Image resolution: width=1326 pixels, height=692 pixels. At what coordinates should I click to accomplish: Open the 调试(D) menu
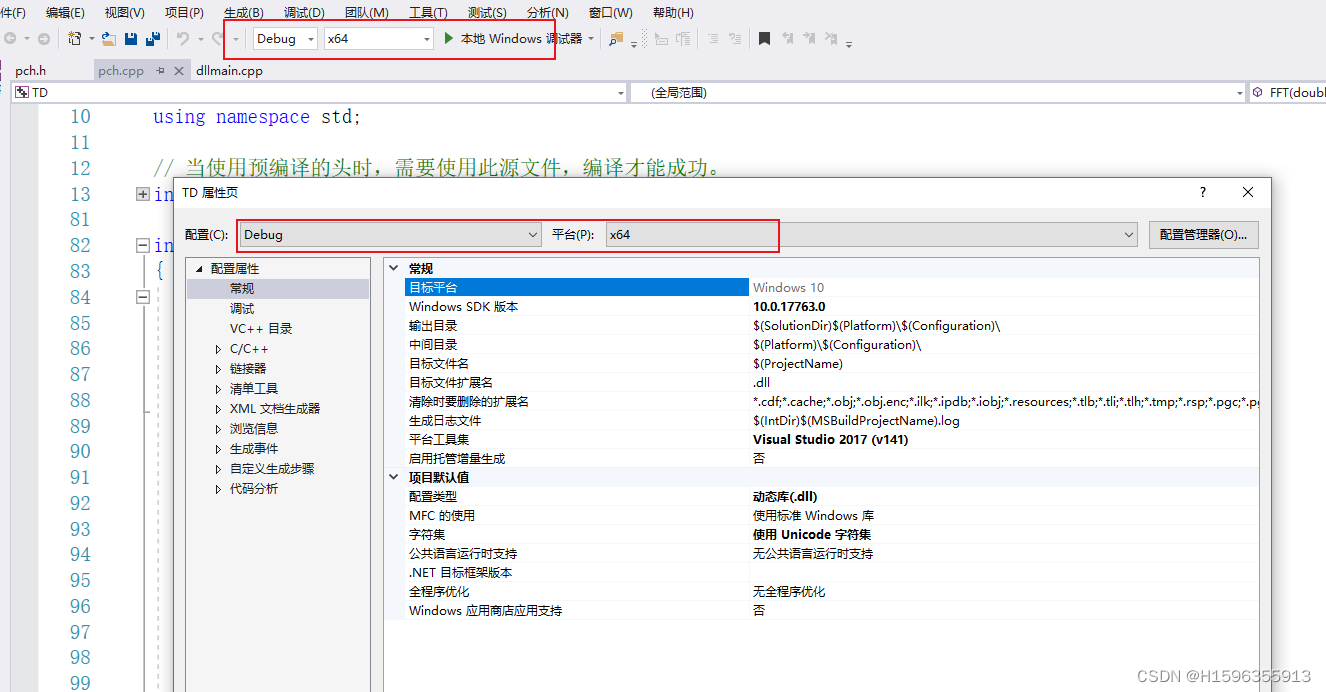coord(302,12)
